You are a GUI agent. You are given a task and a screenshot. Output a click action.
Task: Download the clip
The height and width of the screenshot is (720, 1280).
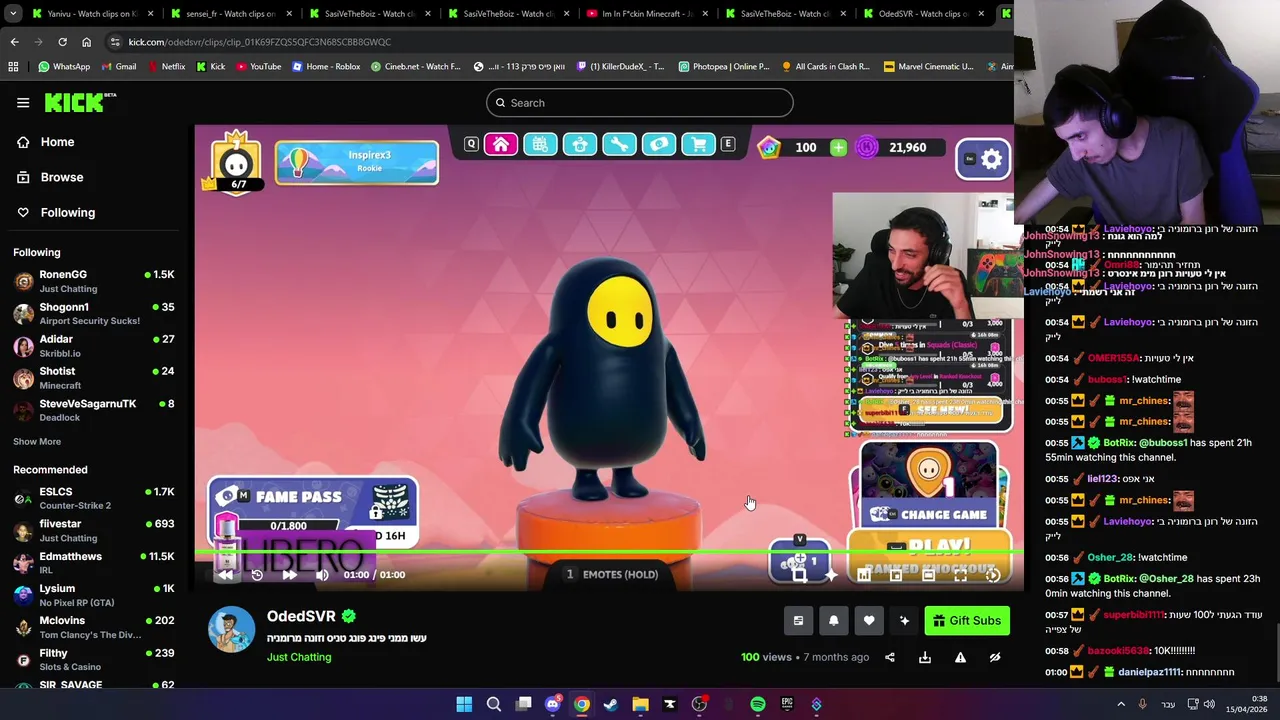click(x=925, y=658)
